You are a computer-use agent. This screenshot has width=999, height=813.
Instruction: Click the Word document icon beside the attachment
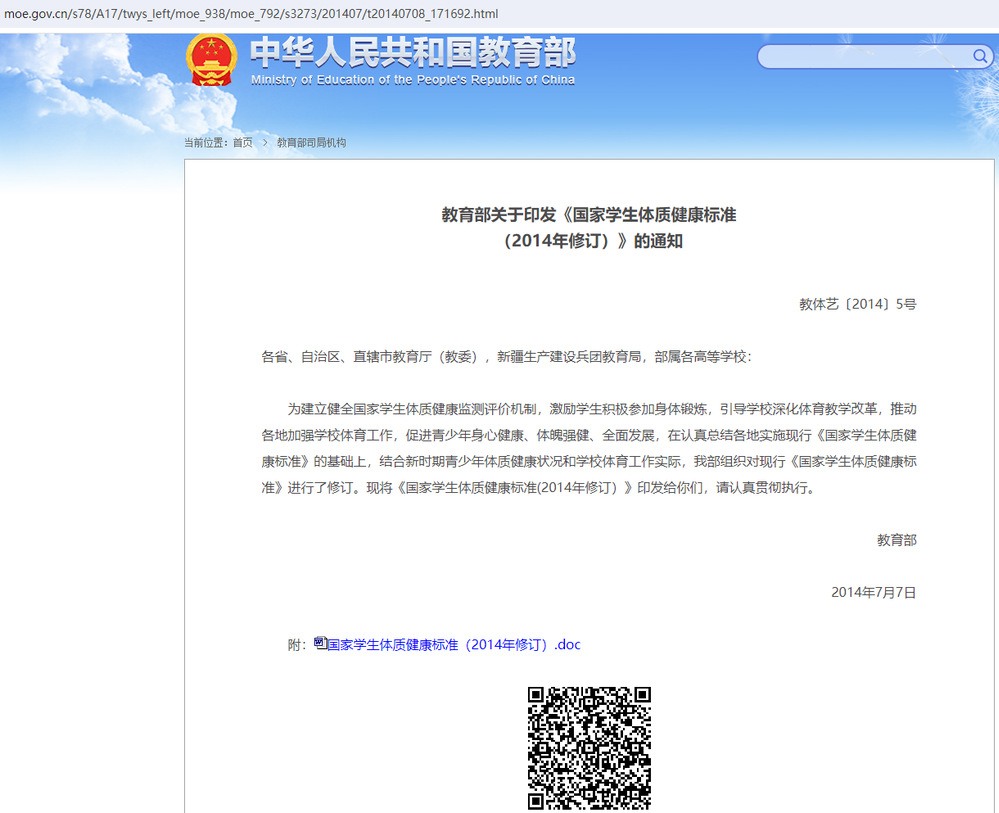coord(320,643)
